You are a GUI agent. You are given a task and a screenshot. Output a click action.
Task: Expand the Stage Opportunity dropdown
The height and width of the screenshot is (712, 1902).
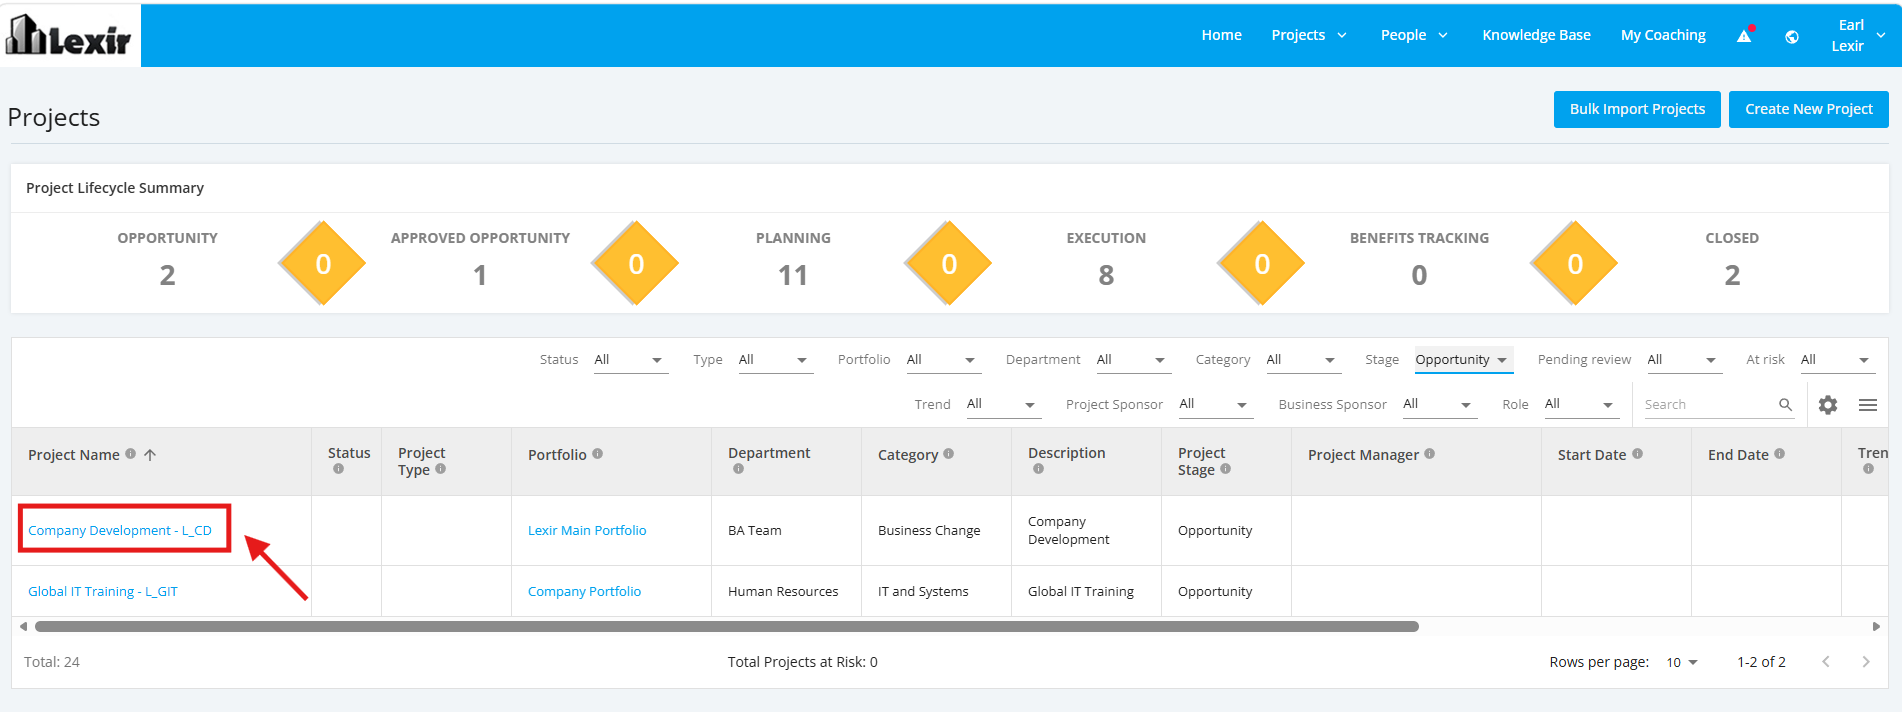click(1463, 360)
